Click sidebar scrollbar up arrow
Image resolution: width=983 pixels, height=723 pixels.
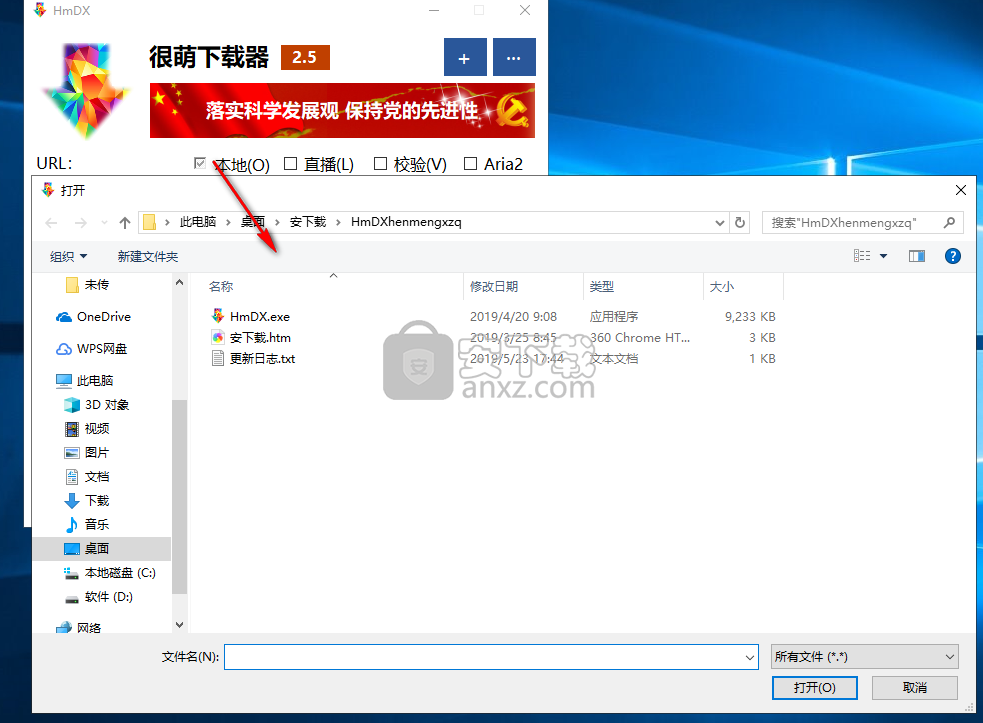coord(179,283)
